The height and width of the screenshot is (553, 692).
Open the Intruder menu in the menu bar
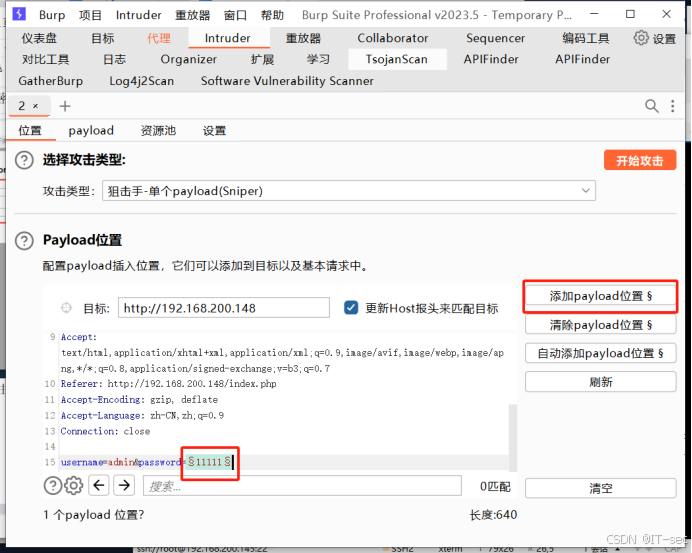[138, 15]
